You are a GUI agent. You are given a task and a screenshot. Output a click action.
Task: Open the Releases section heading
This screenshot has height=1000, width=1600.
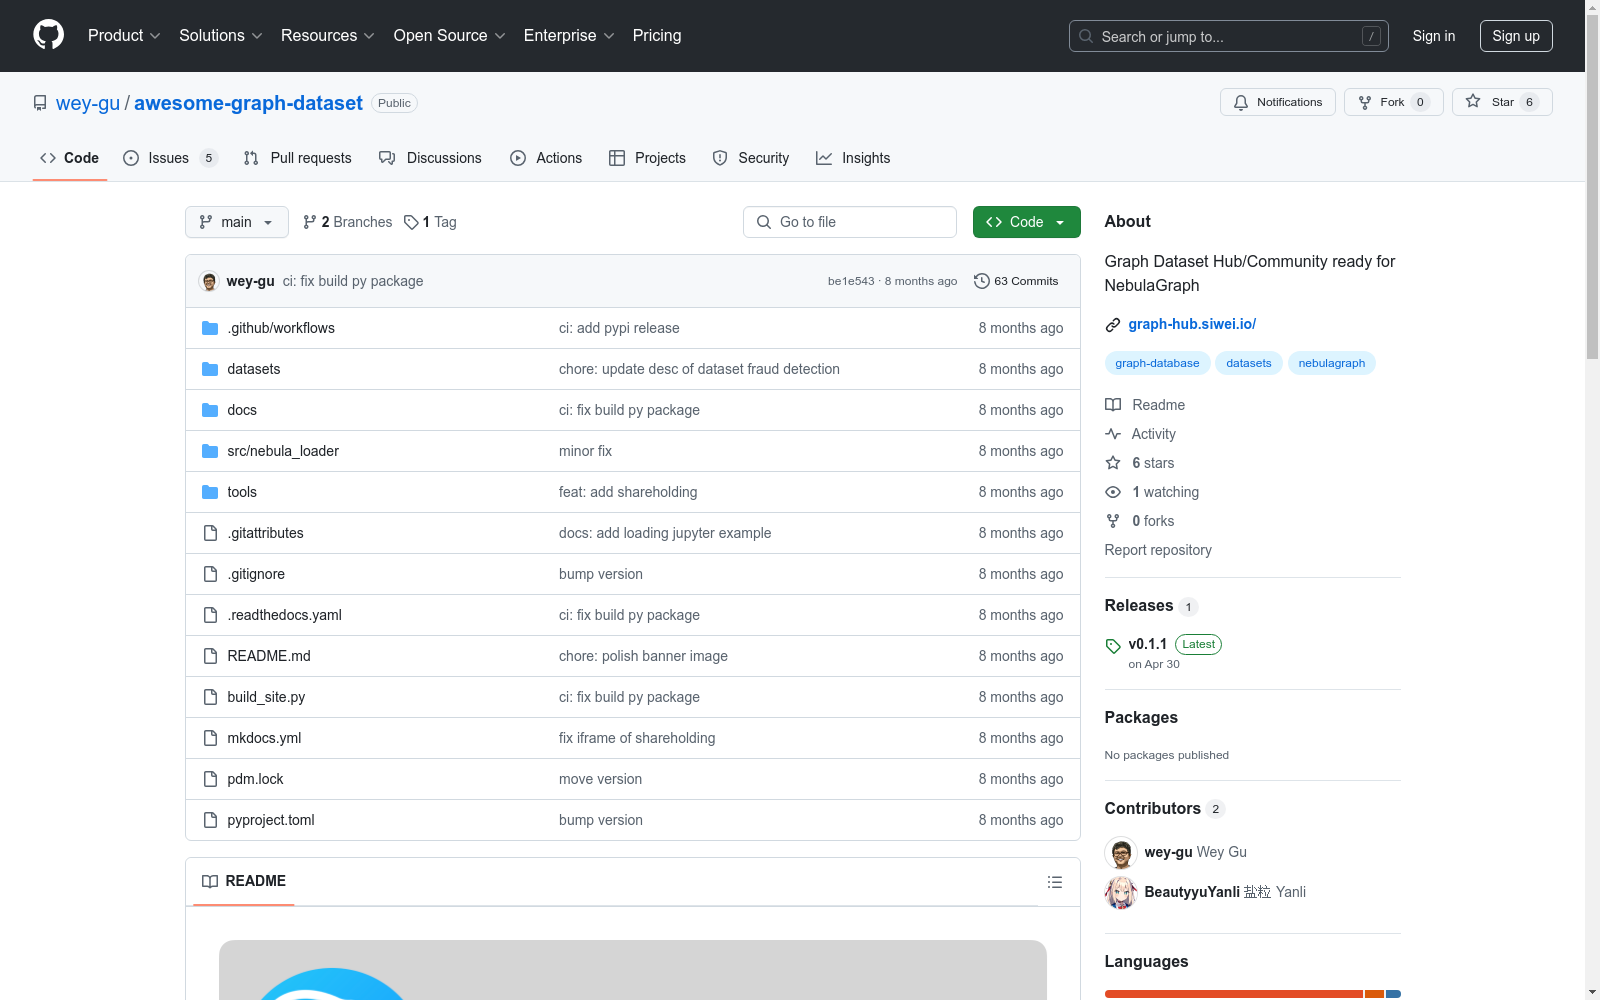[x=1139, y=605]
